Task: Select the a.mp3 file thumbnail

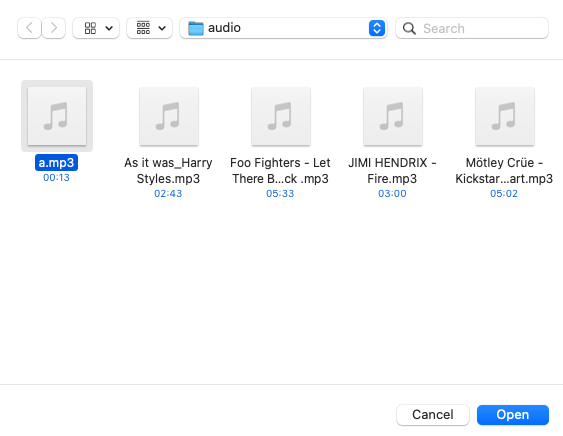Action: pyautogui.click(x=57, y=116)
